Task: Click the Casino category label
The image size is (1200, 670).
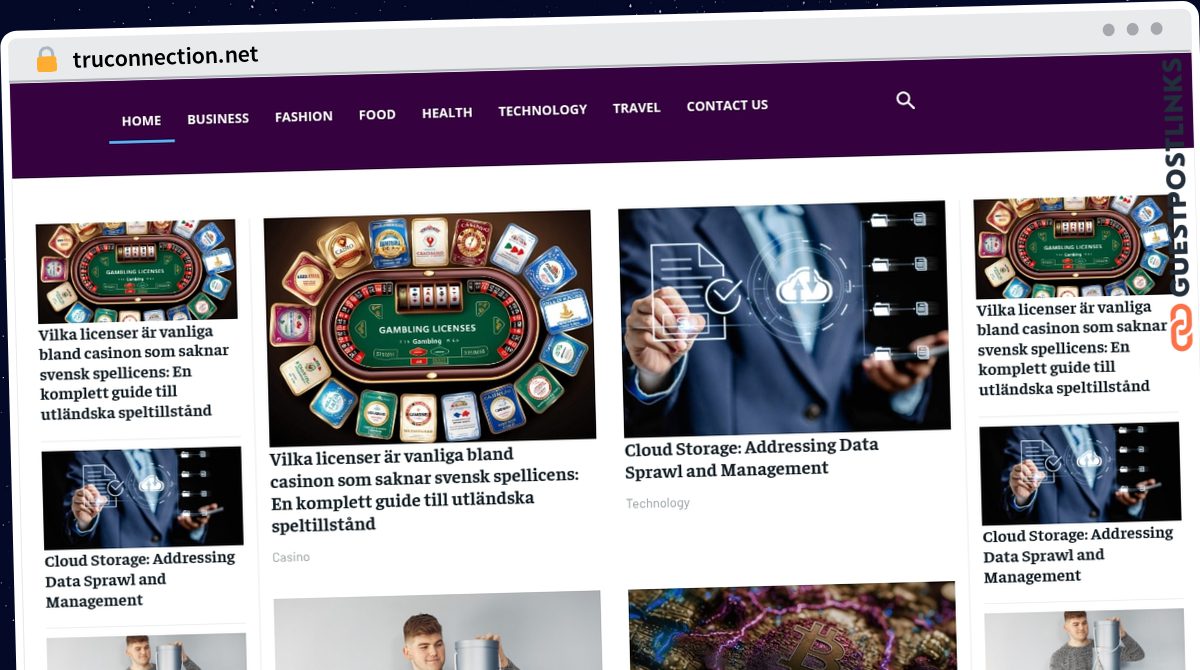Action: click(291, 557)
